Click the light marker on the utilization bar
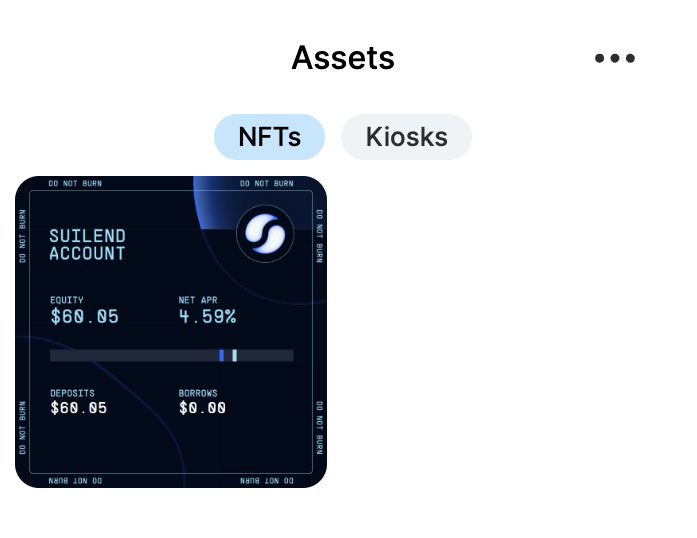This screenshot has width=697, height=538. click(235, 355)
